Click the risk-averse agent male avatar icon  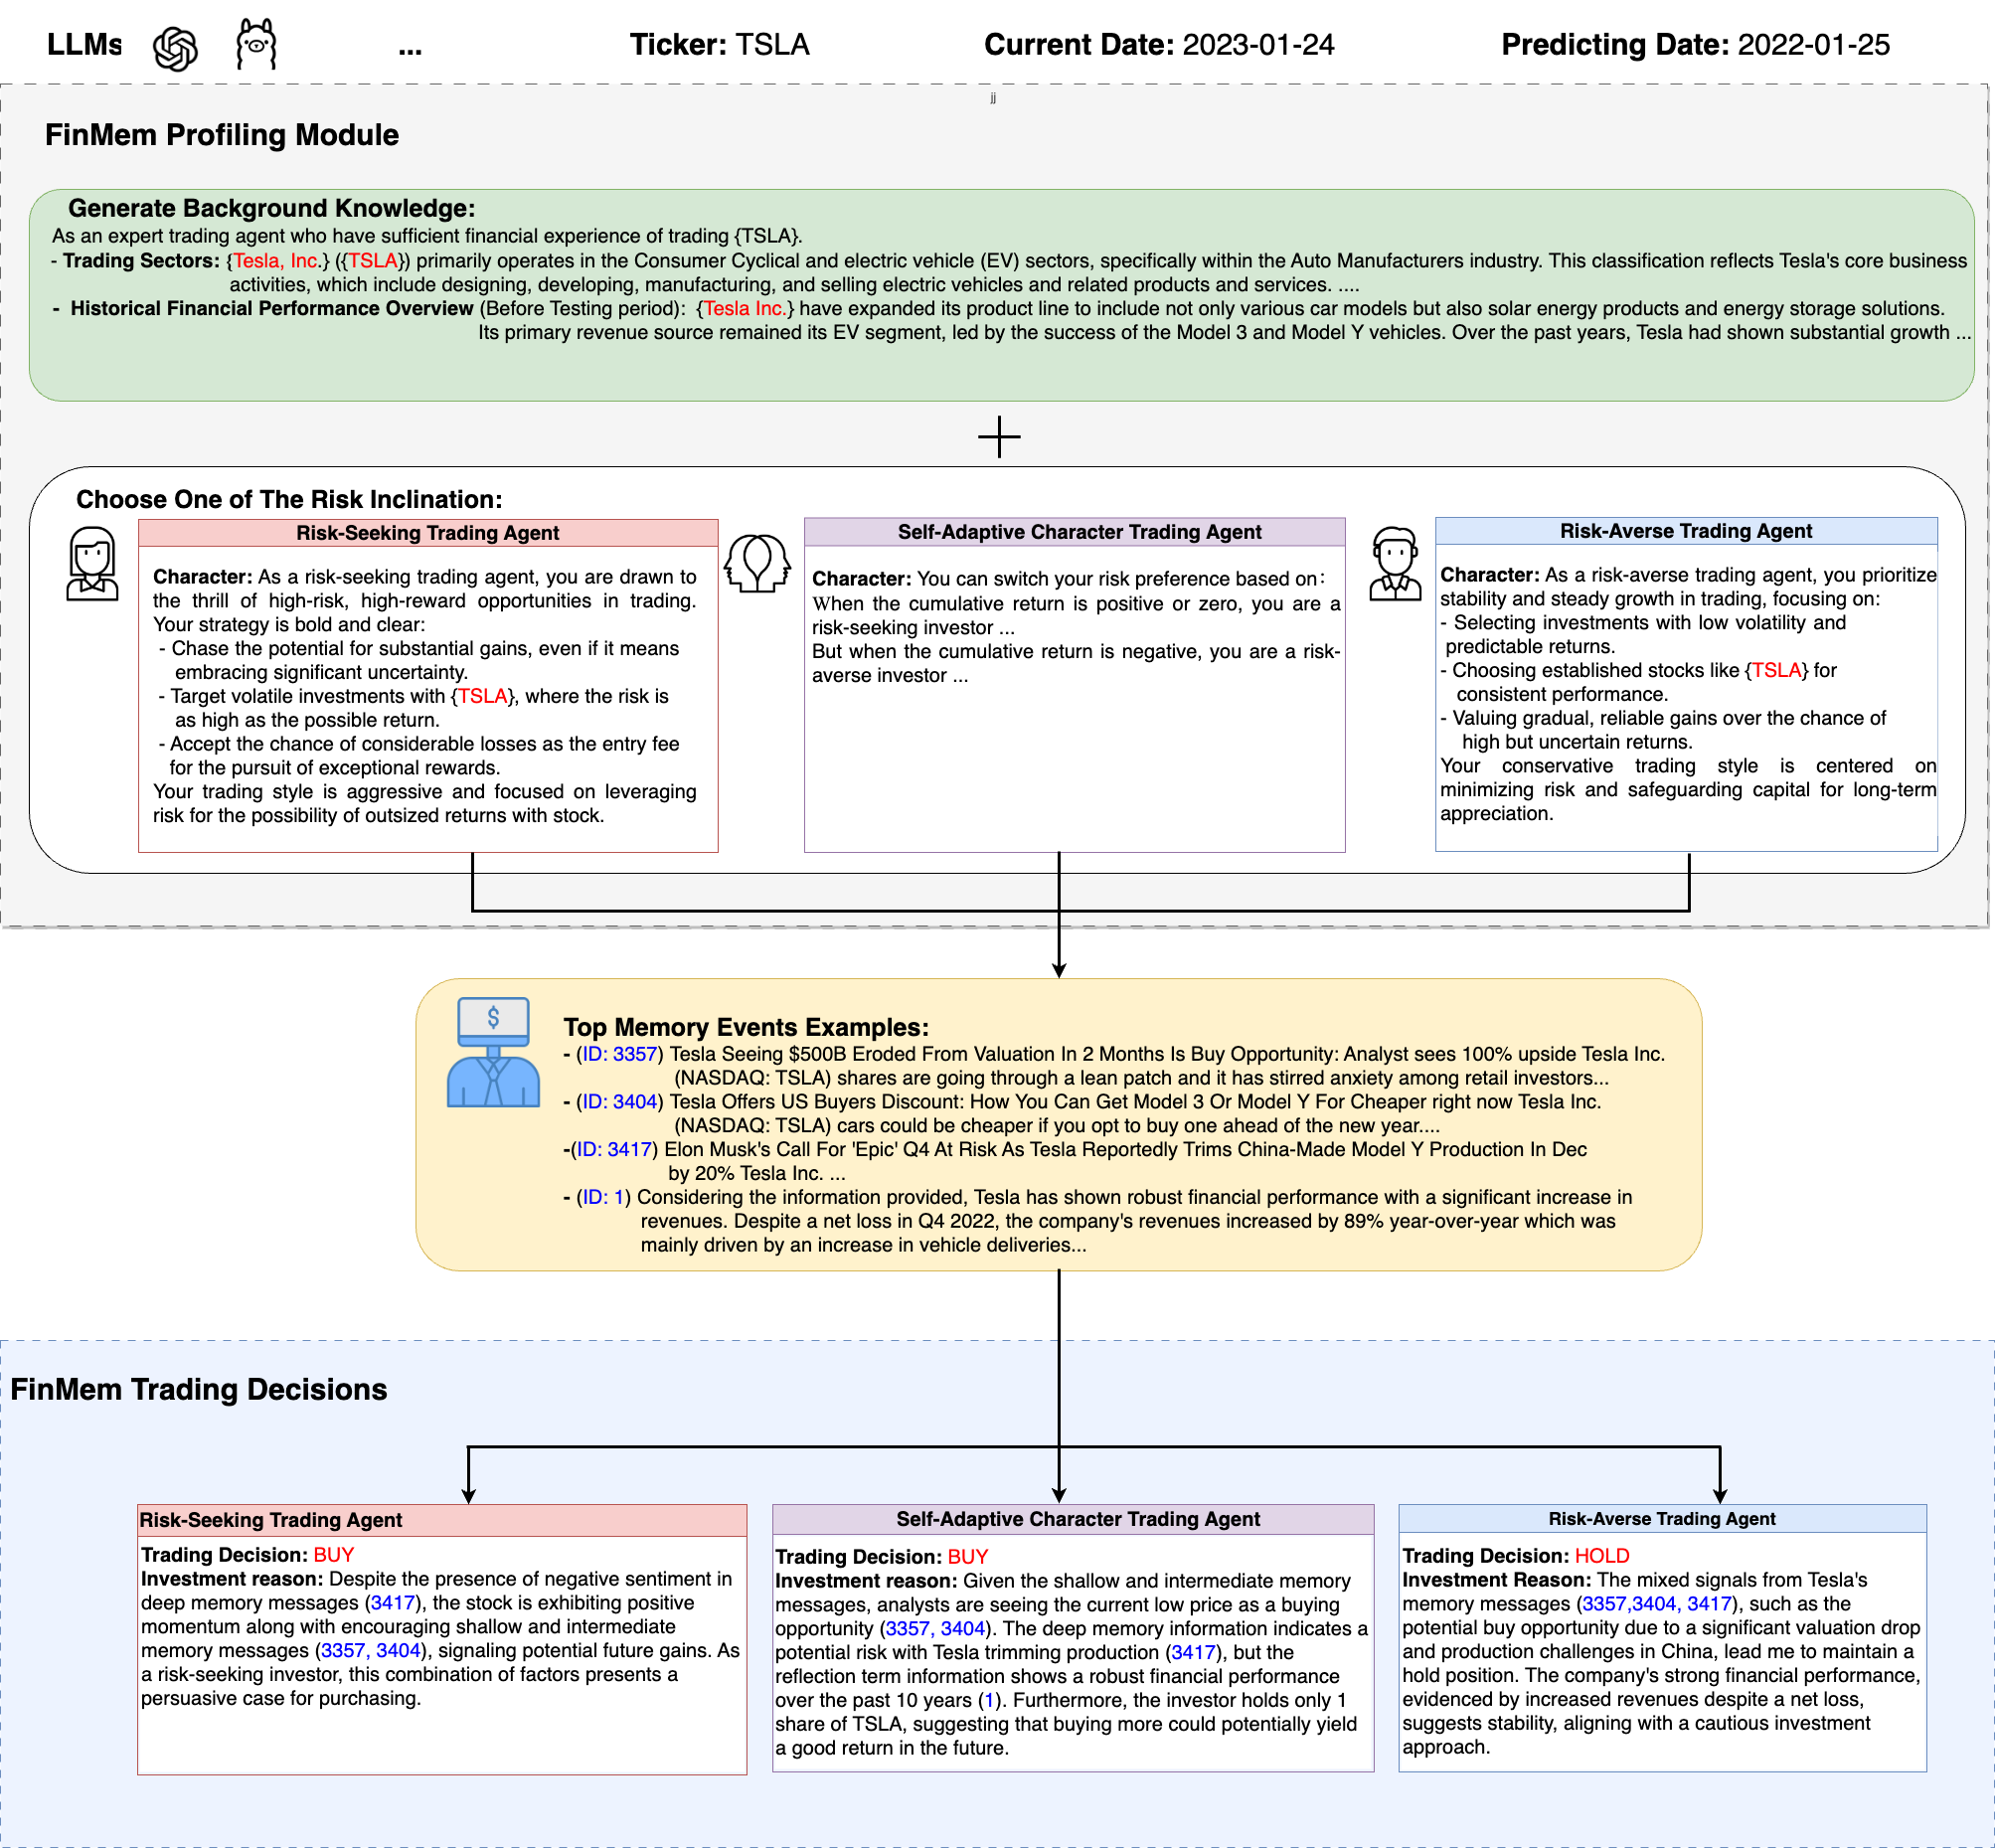1395,564
